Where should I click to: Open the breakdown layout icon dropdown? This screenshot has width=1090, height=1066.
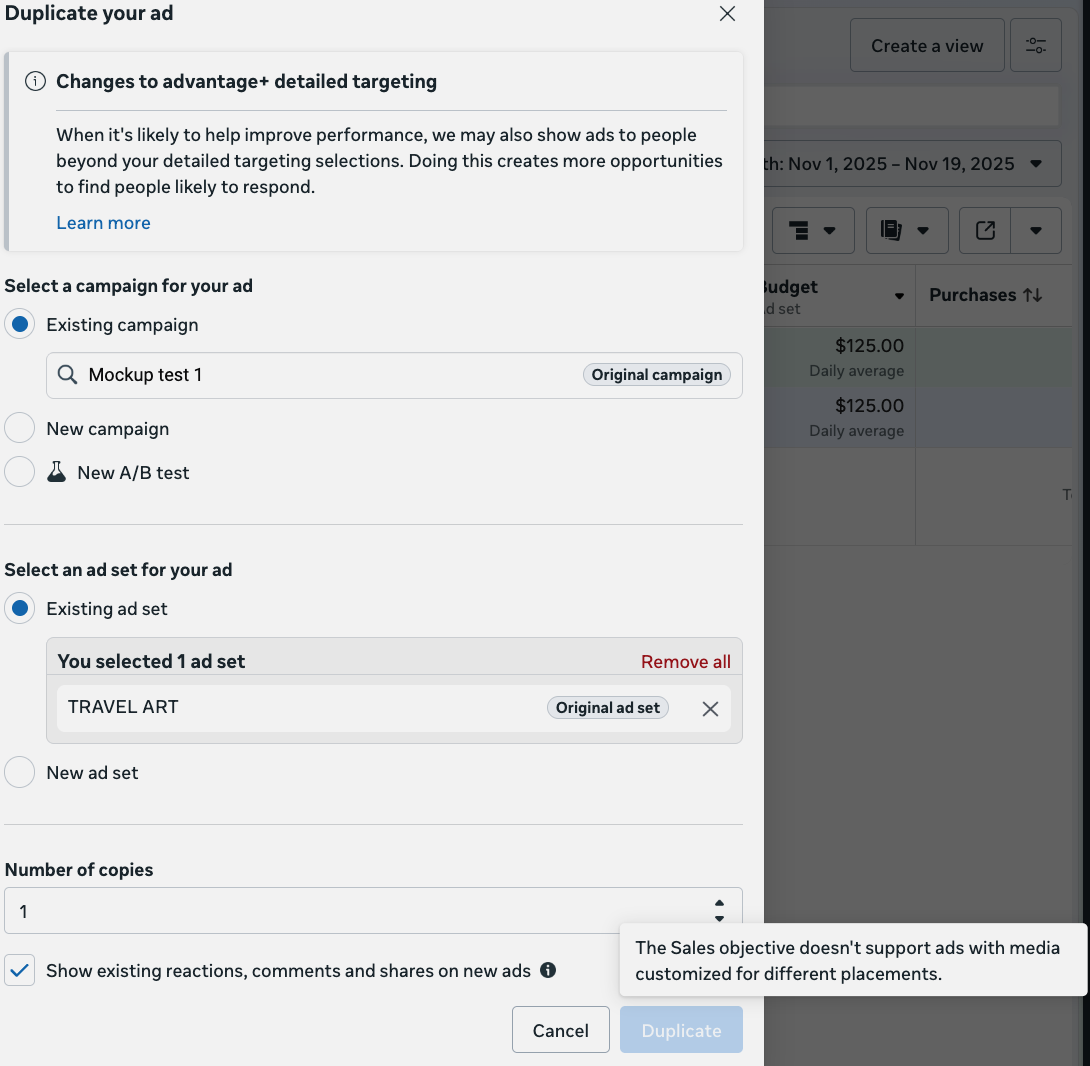pos(812,230)
